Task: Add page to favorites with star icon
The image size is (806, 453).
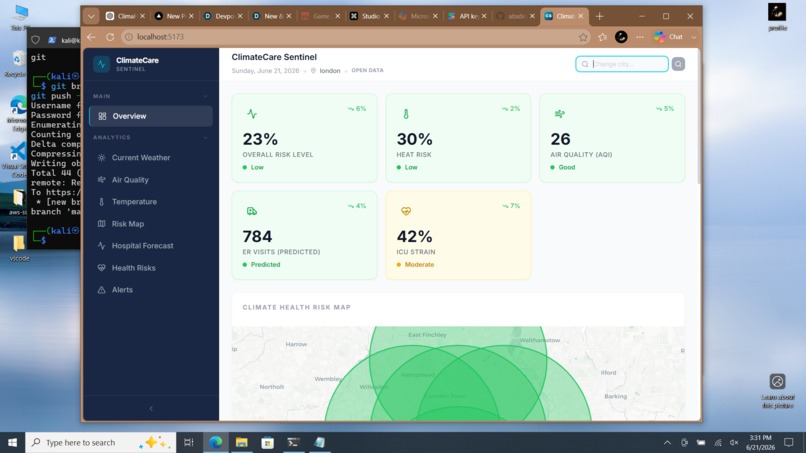Action: point(583,37)
